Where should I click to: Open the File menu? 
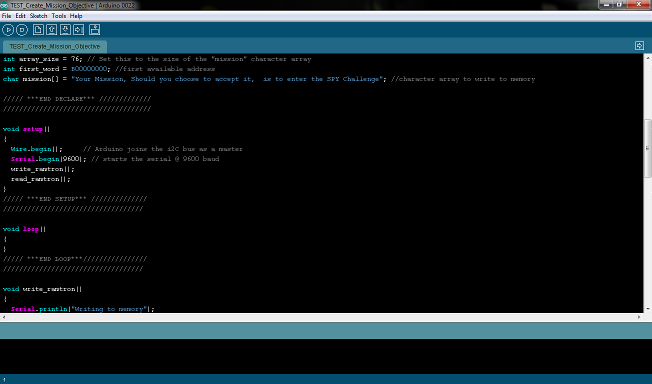6,16
